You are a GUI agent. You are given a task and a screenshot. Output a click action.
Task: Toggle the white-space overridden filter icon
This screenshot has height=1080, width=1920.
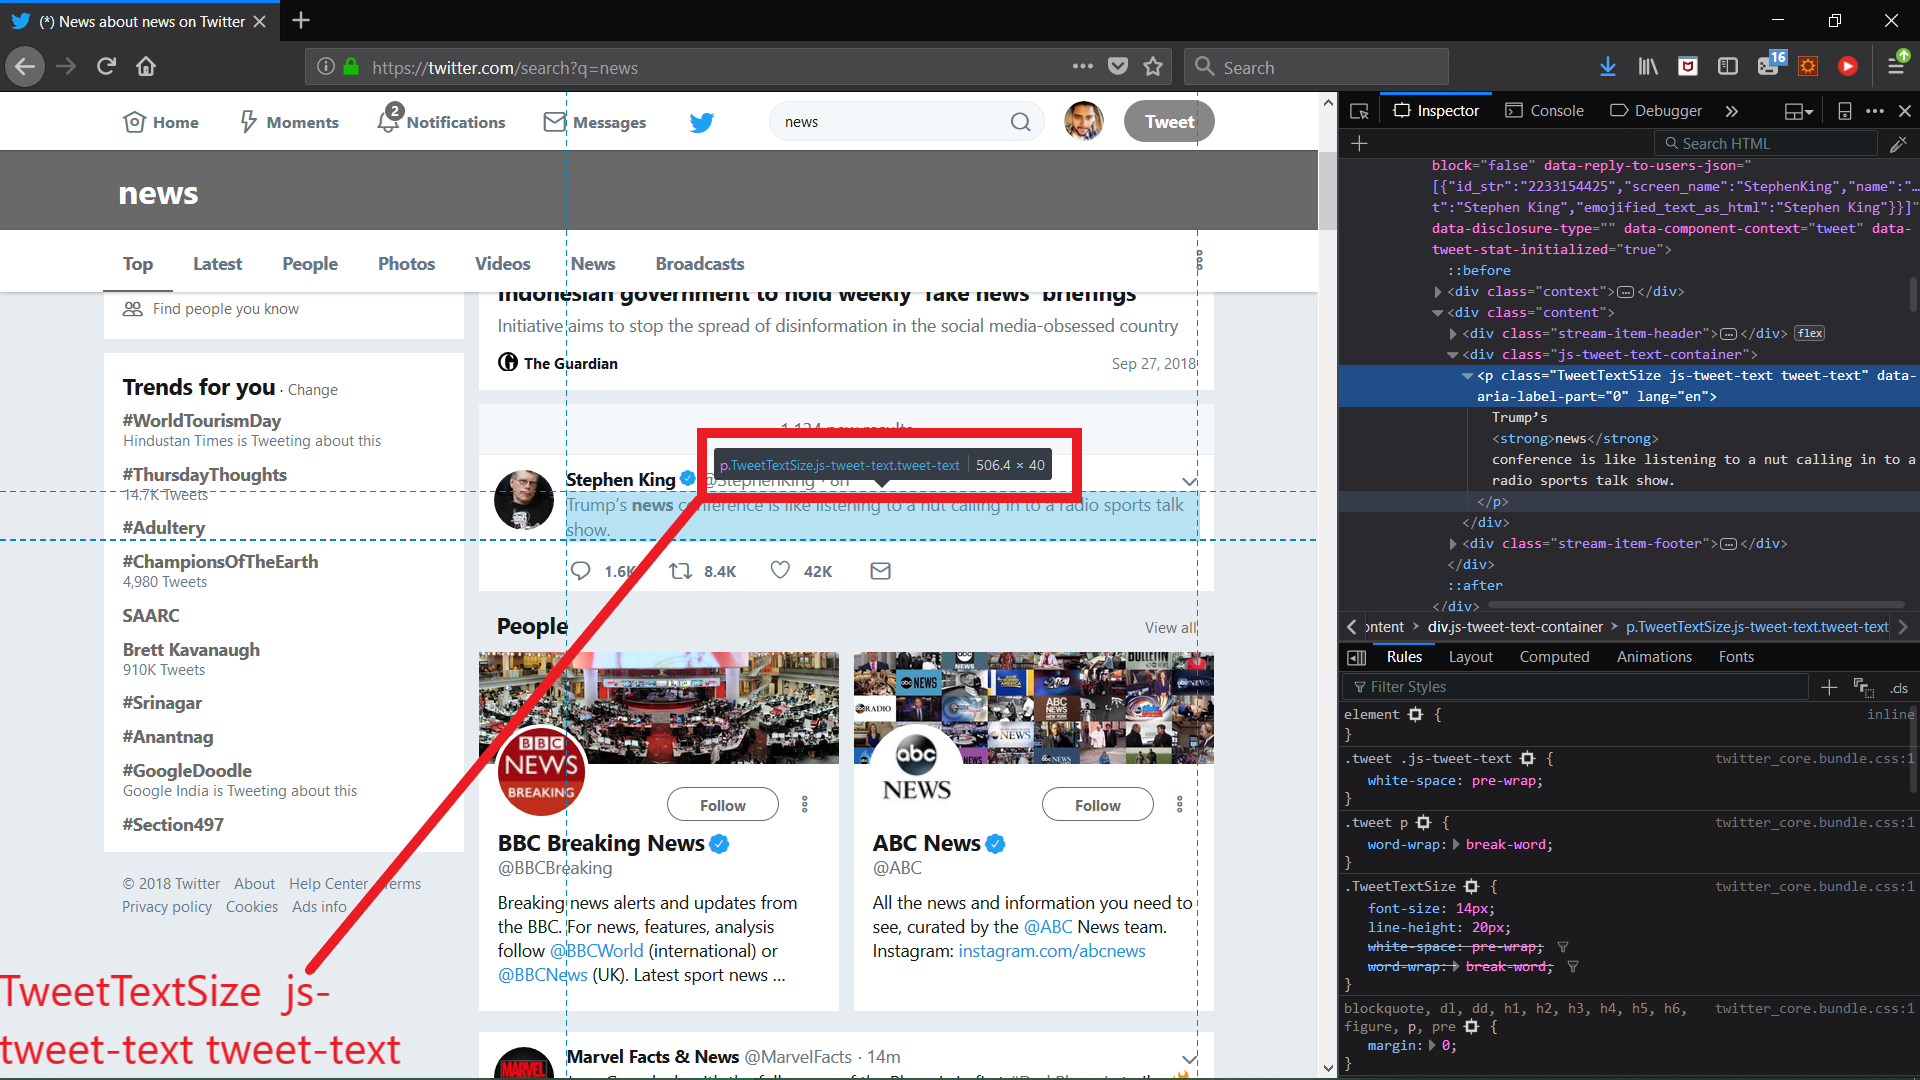click(1563, 947)
